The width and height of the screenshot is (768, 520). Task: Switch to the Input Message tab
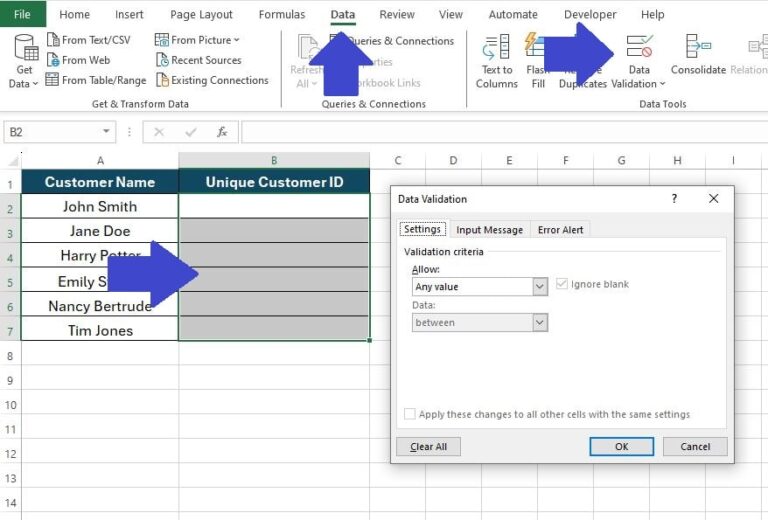[489, 230]
